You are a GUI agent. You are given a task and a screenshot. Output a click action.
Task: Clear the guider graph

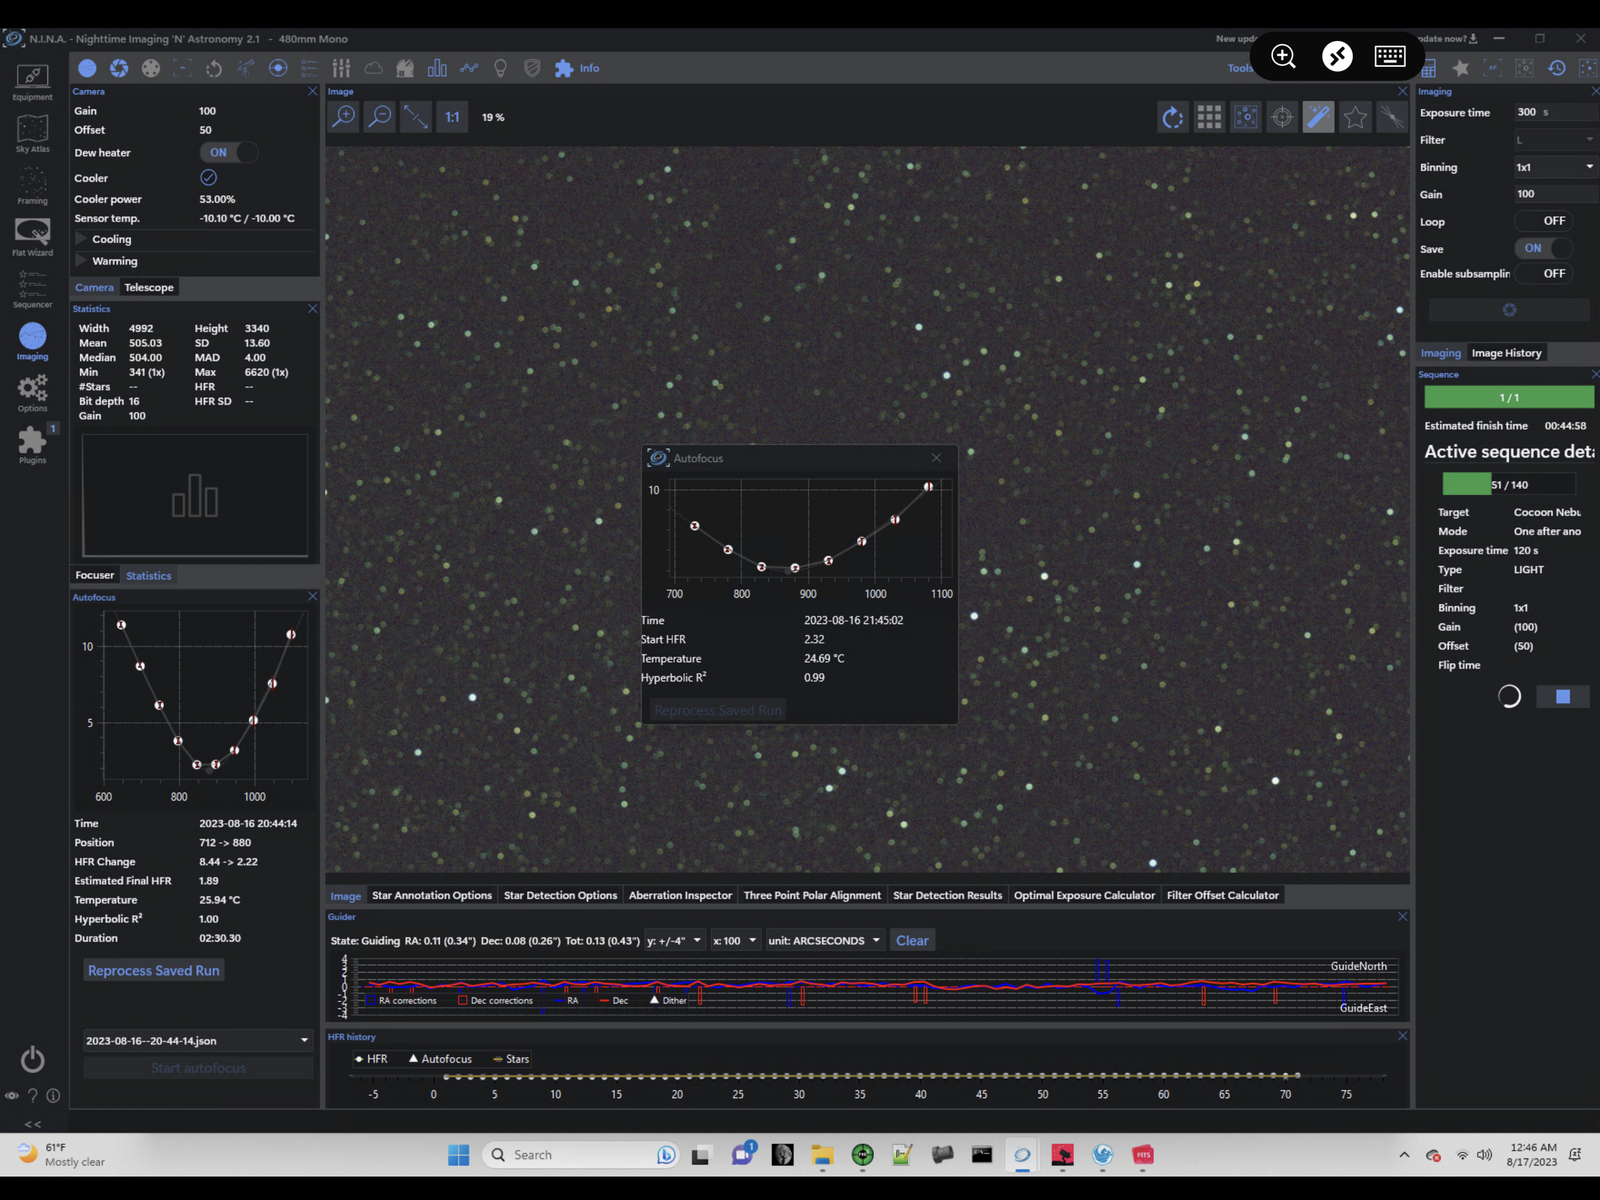click(x=912, y=941)
